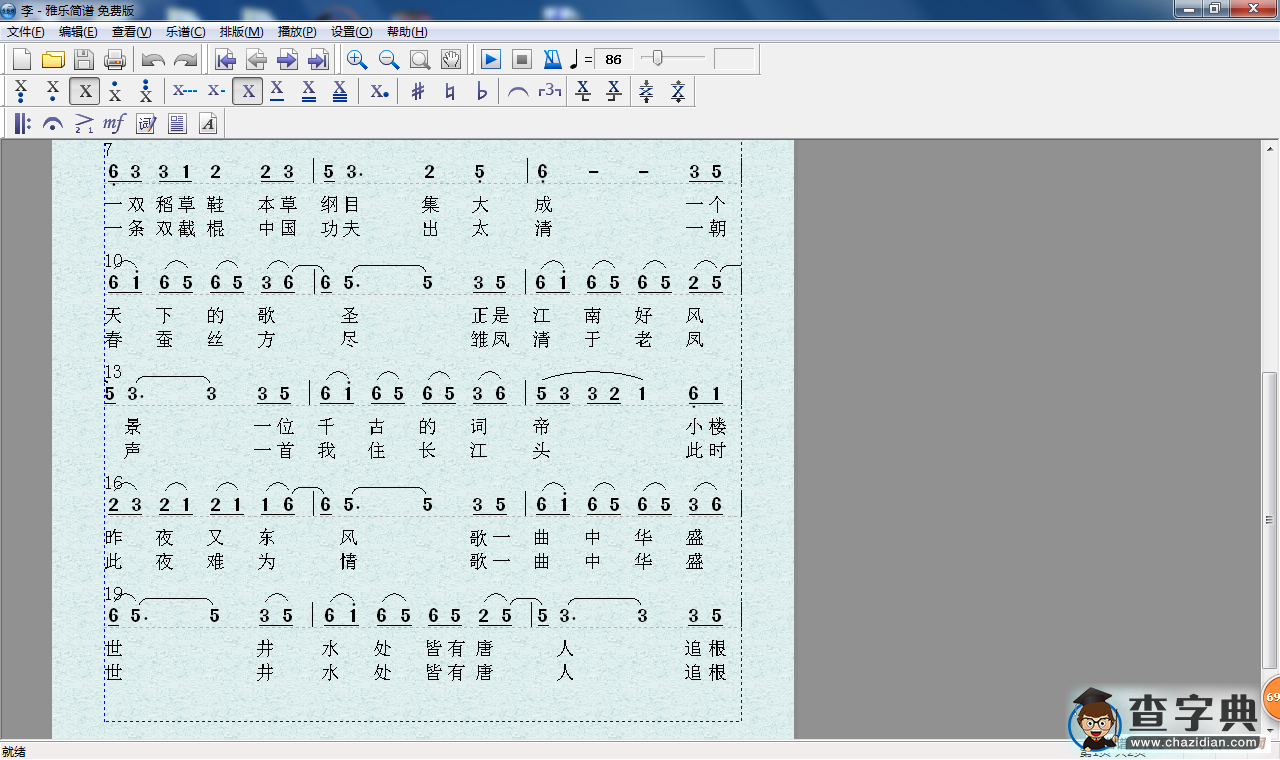This screenshot has width=1280, height=760.
Task: Click the tempo value field showing 86
Action: [614, 59]
